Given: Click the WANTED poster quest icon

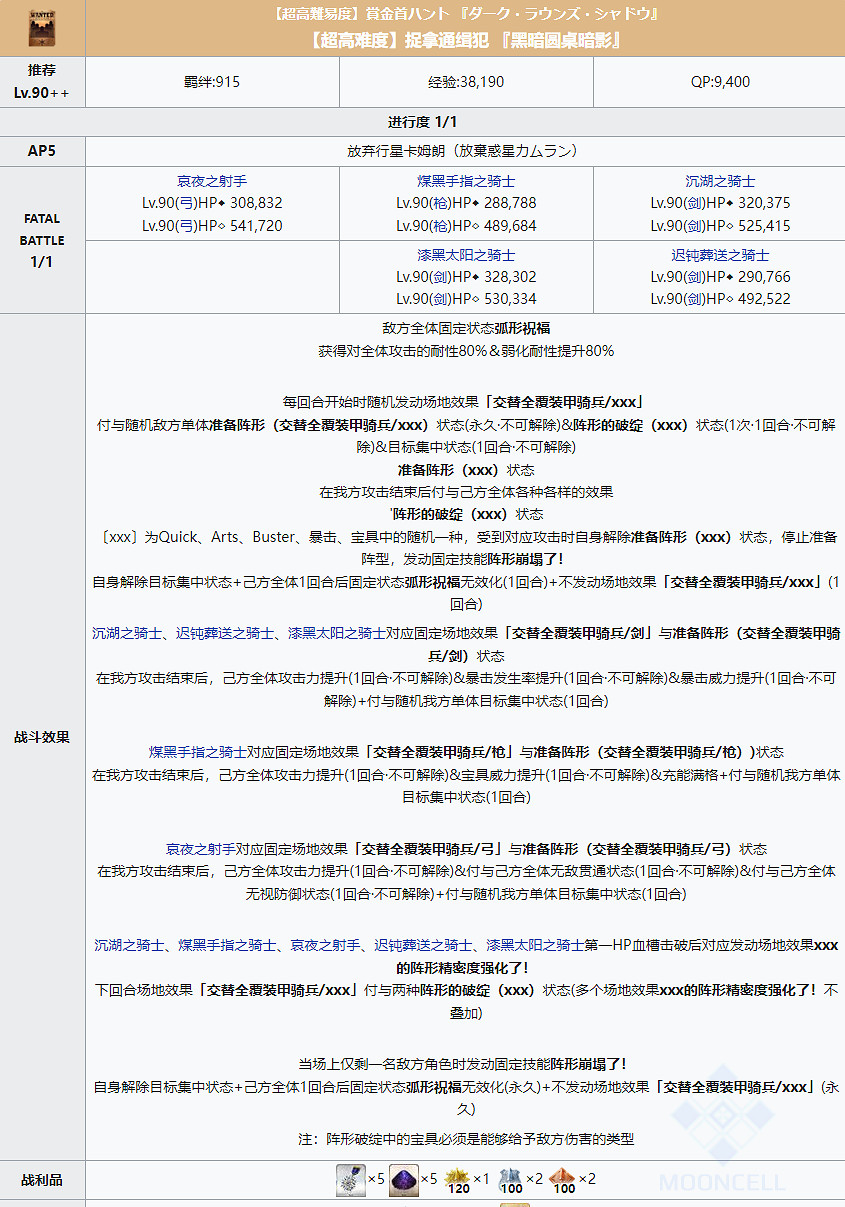Looking at the screenshot, I should pos(42,27).
